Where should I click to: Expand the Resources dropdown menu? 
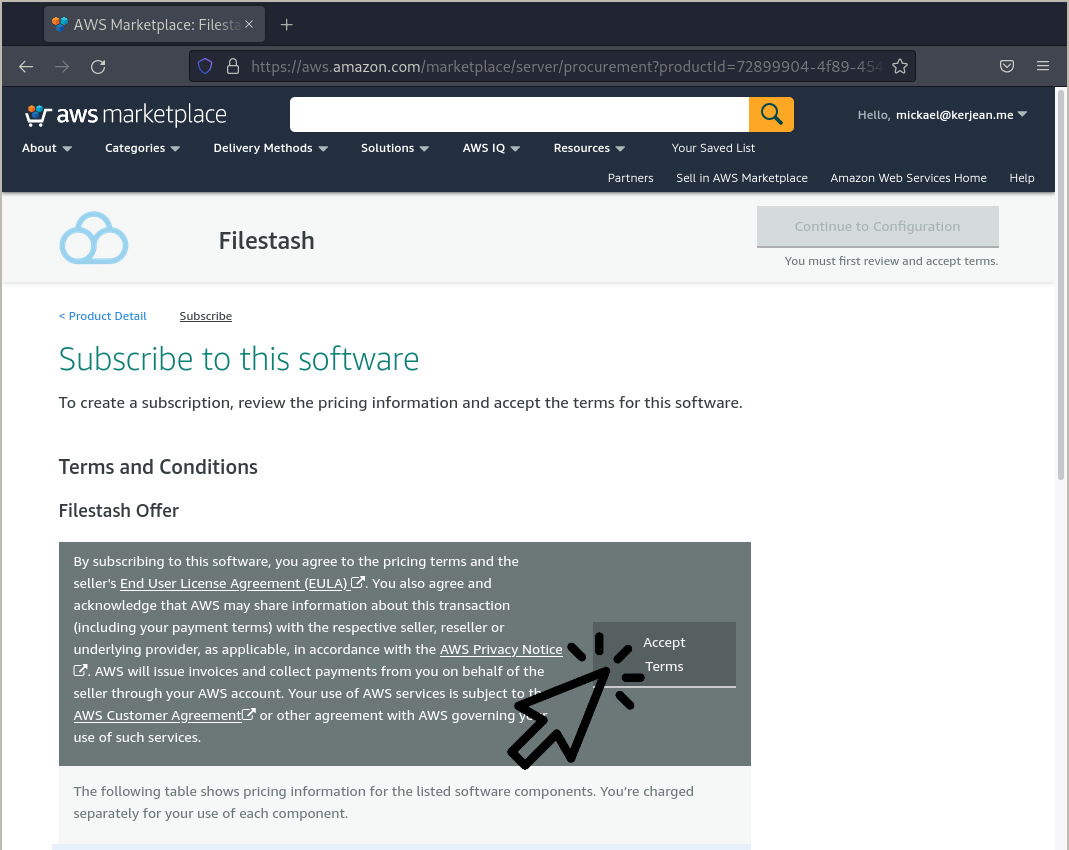589,148
